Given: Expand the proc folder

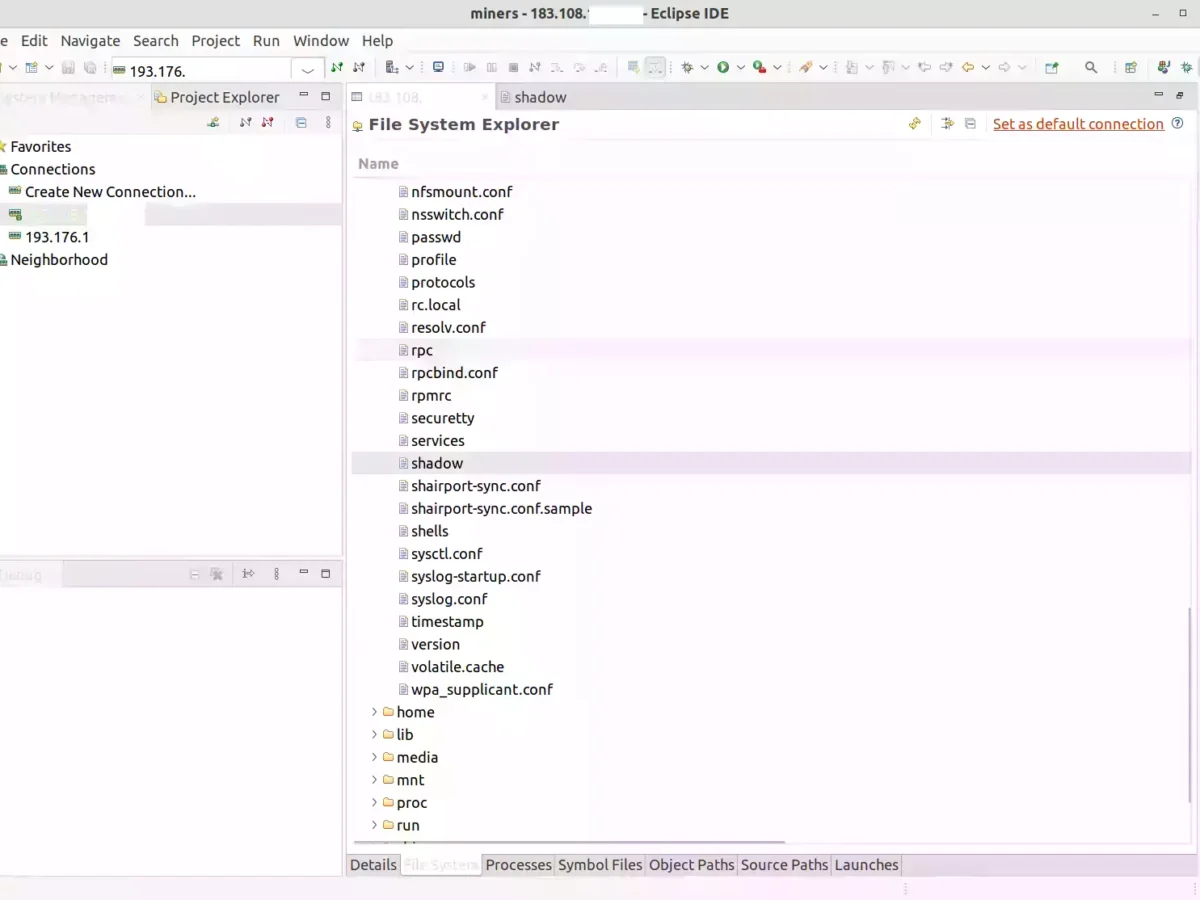Looking at the screenshot, I should point(375,803).
